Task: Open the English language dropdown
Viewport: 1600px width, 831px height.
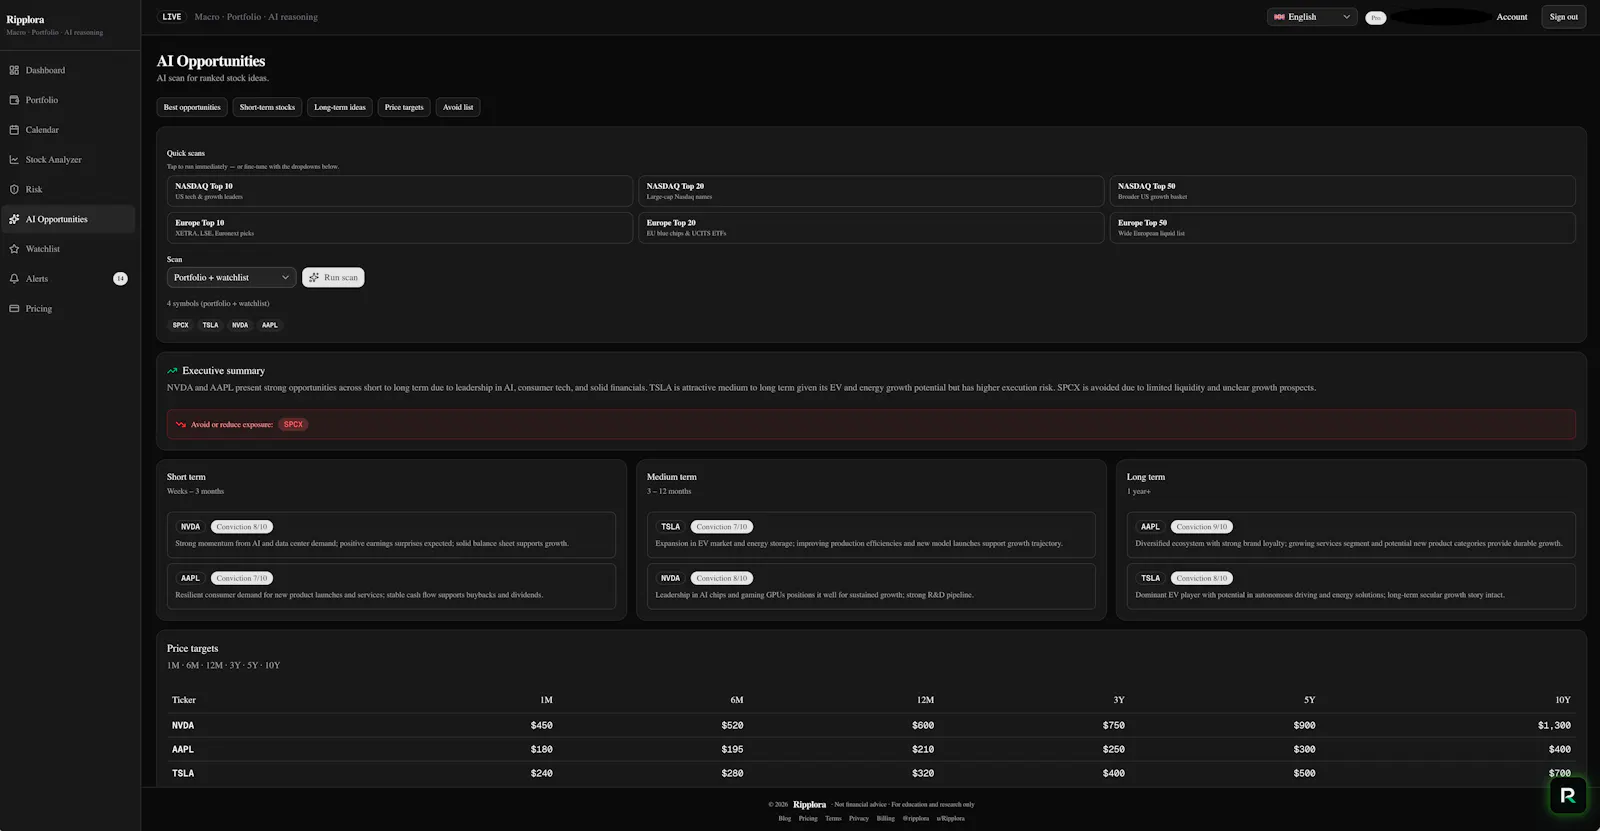Action: 1312,17
